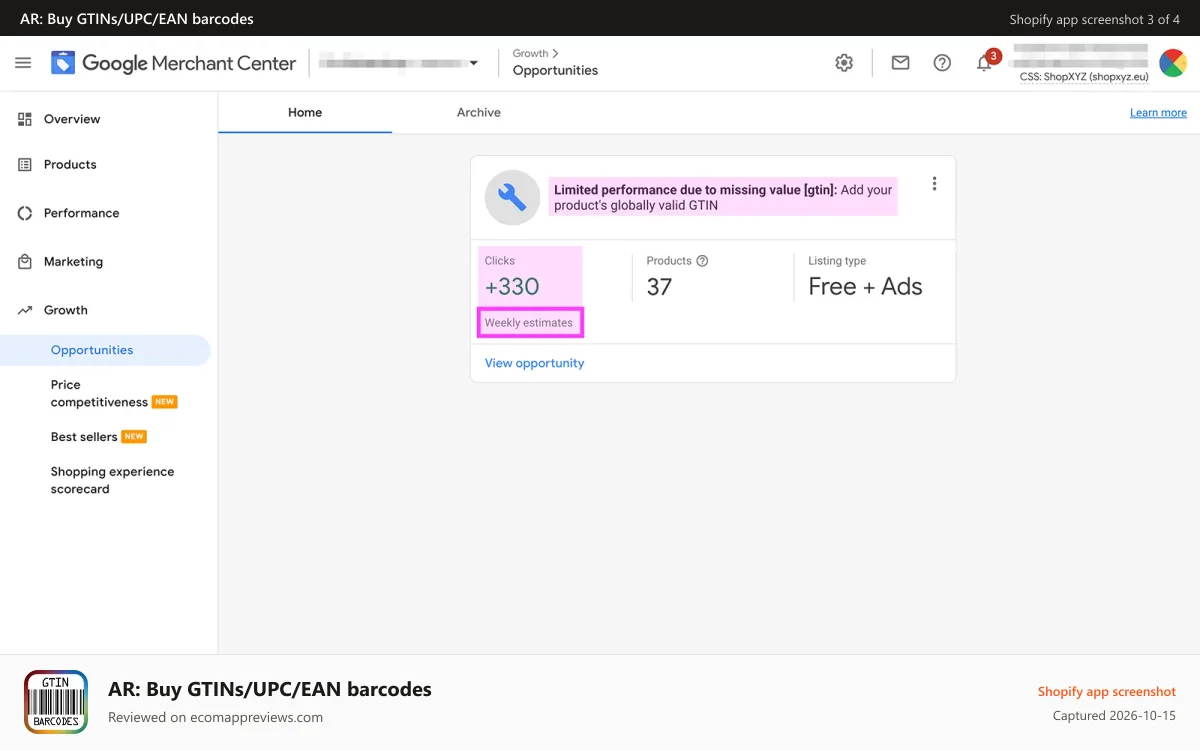Select the Marketing bag icon in sidebar
Screen dimensions: 1200x750
[x=25, y=262]
